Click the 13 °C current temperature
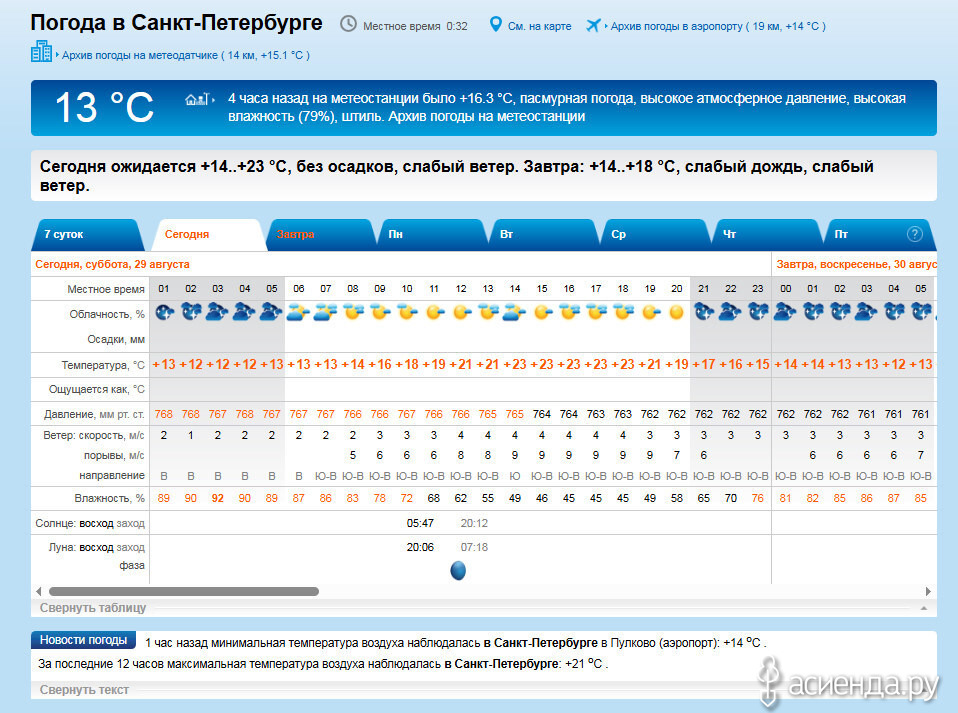 tap(104, 108)
